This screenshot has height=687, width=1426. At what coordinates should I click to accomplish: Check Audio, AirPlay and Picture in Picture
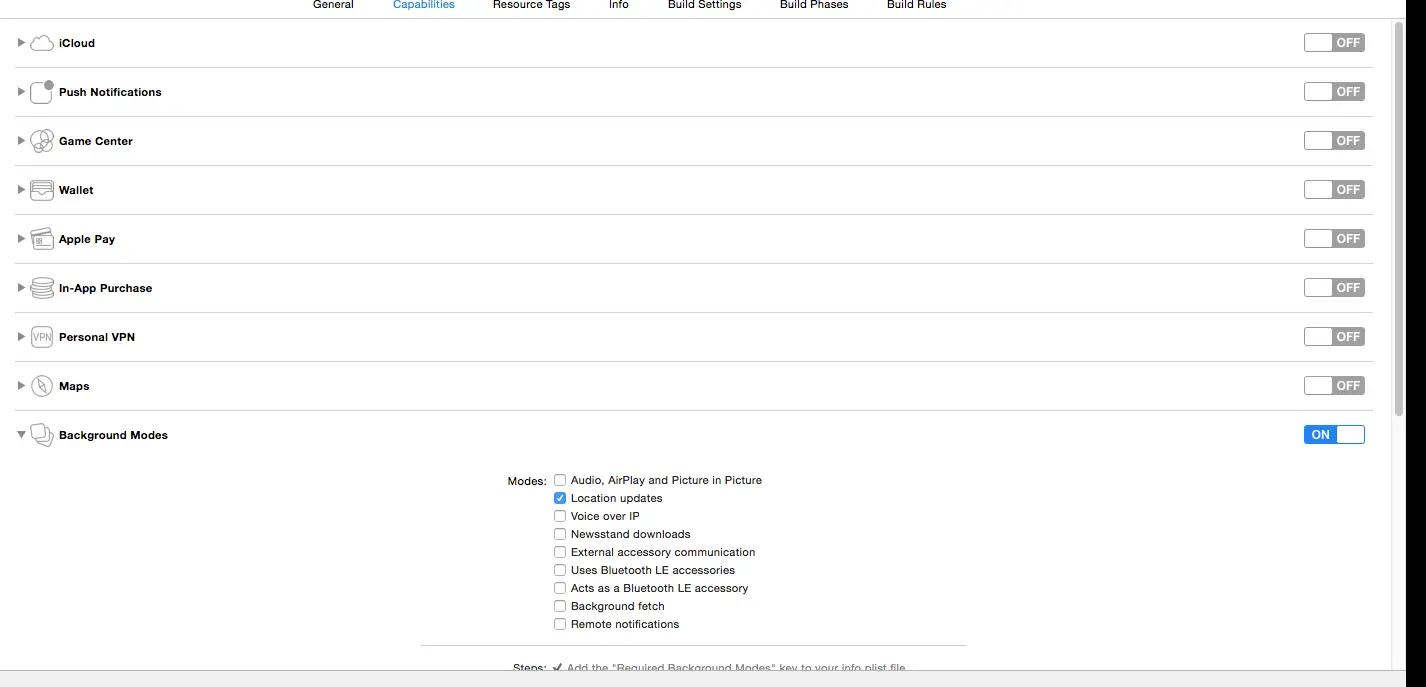(560, 480)
